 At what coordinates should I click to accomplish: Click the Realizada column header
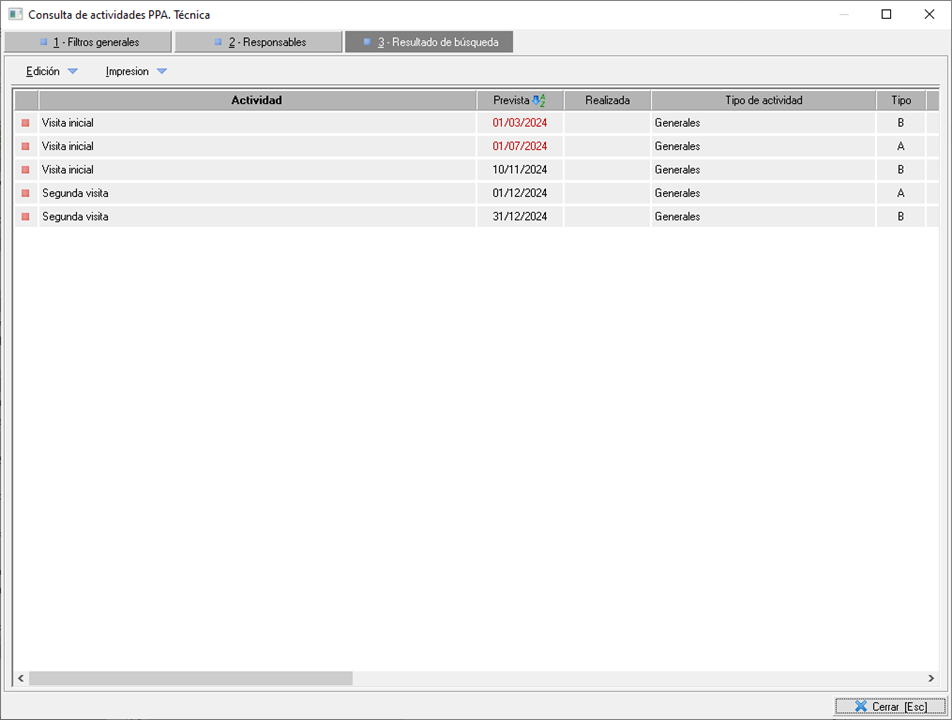pos(607,100)
